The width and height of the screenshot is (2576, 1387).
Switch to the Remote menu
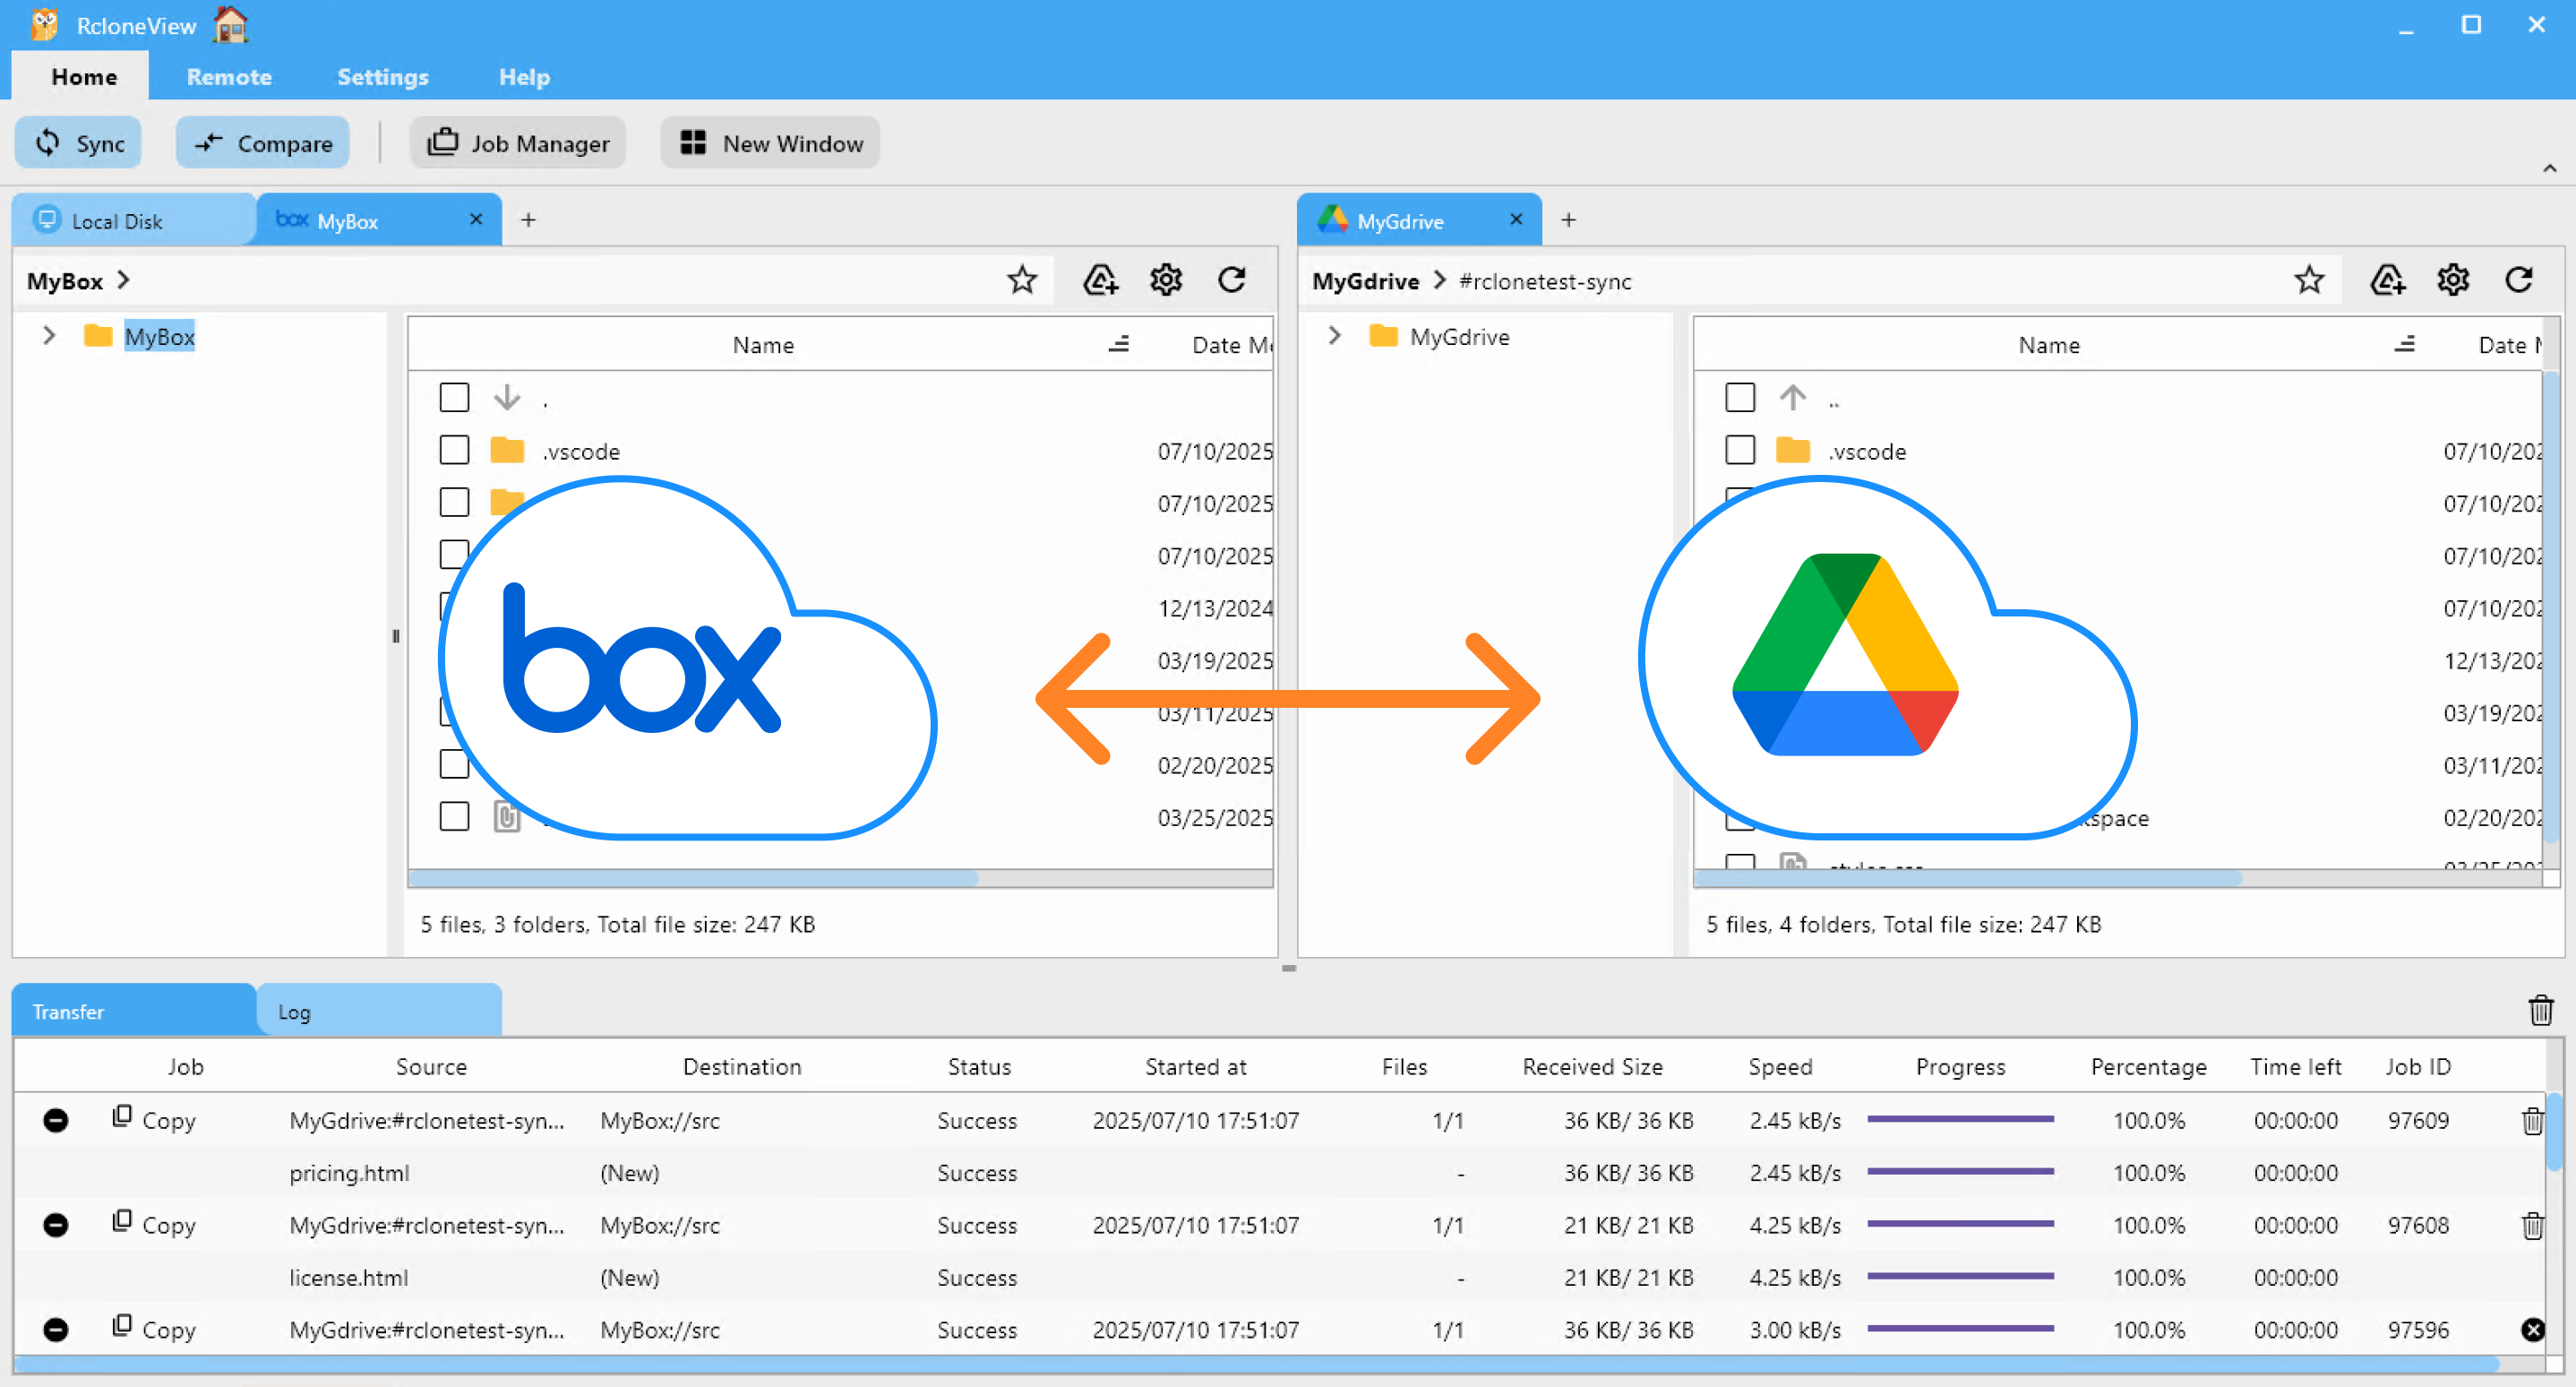point(228,76)
